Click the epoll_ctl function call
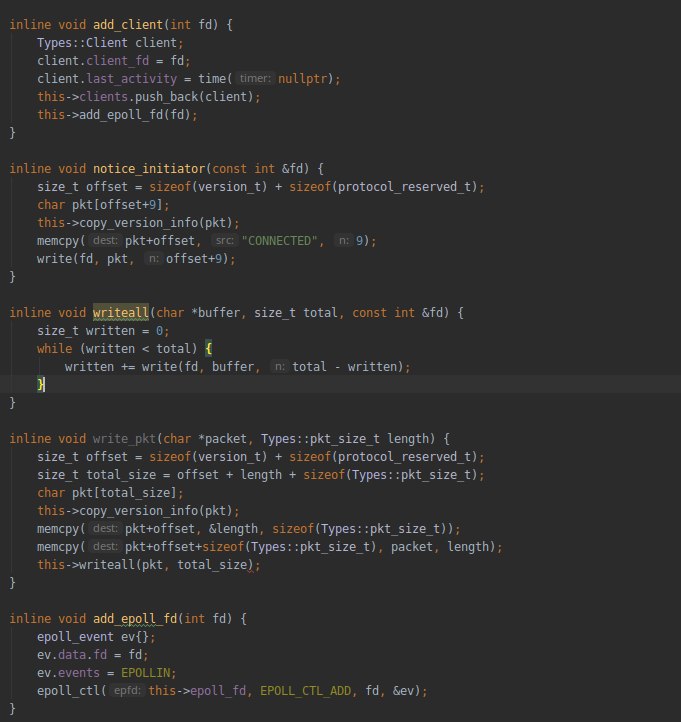Image resolution: width=681 pixels, height=722 pixels. 68,691
